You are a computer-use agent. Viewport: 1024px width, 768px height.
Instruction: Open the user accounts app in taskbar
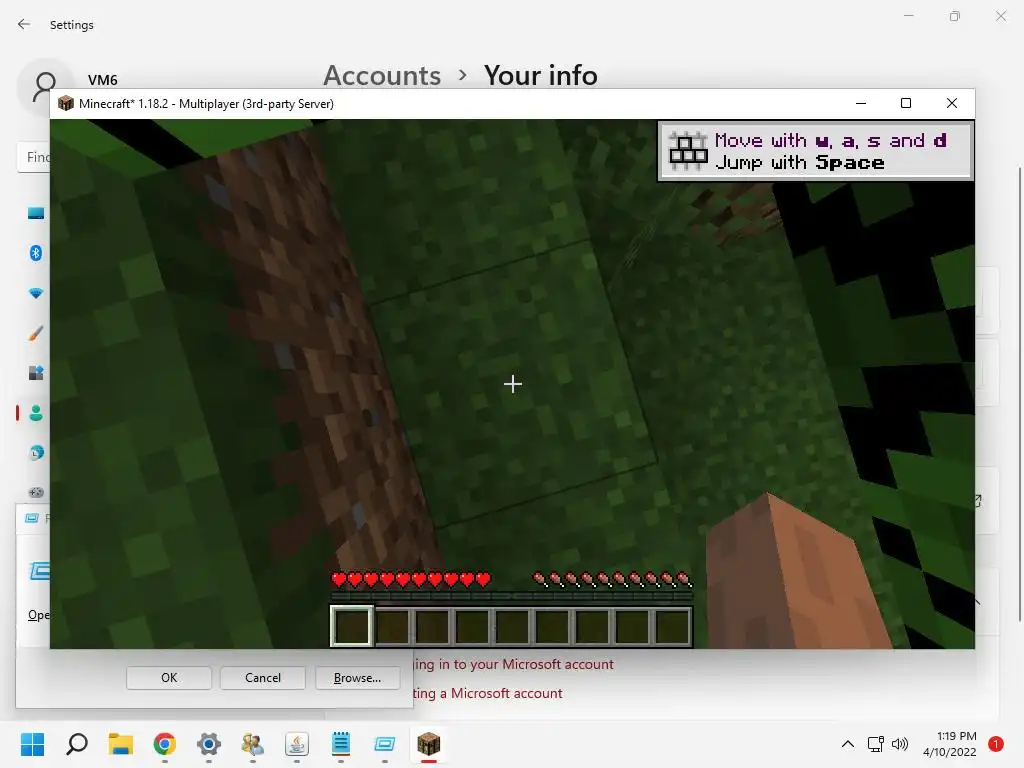(x=253, y=744)
